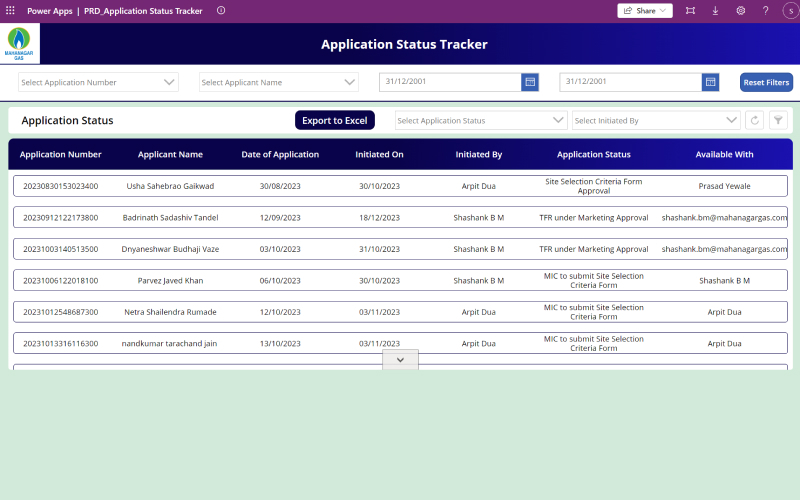The height and width of the screenshot is (500, 800).
Task: Open the user account avatar
Action: (791, 11)
